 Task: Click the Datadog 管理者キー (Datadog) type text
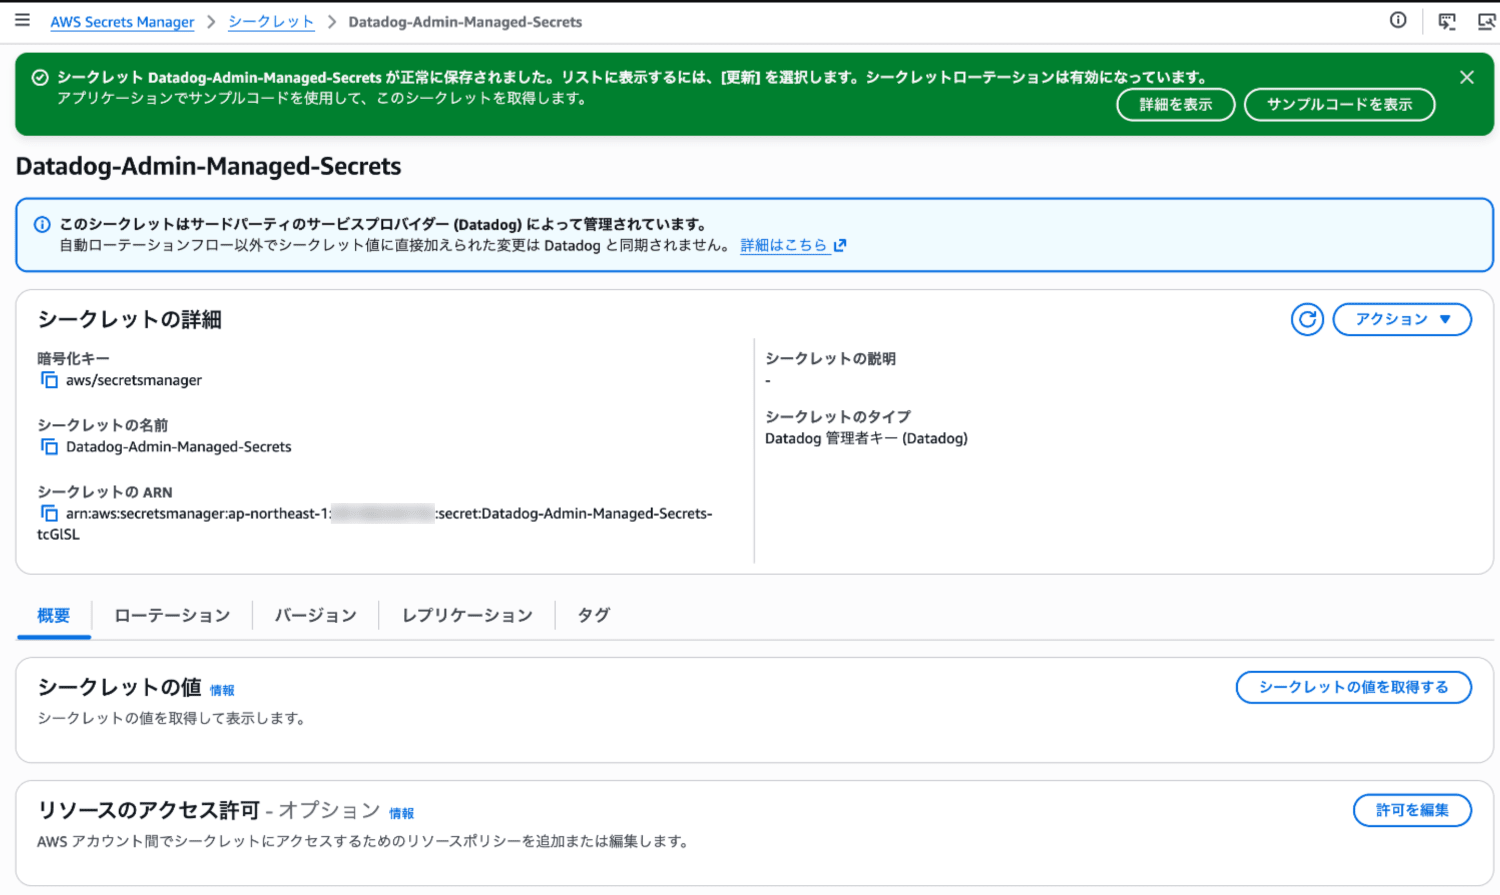(866, 438)
